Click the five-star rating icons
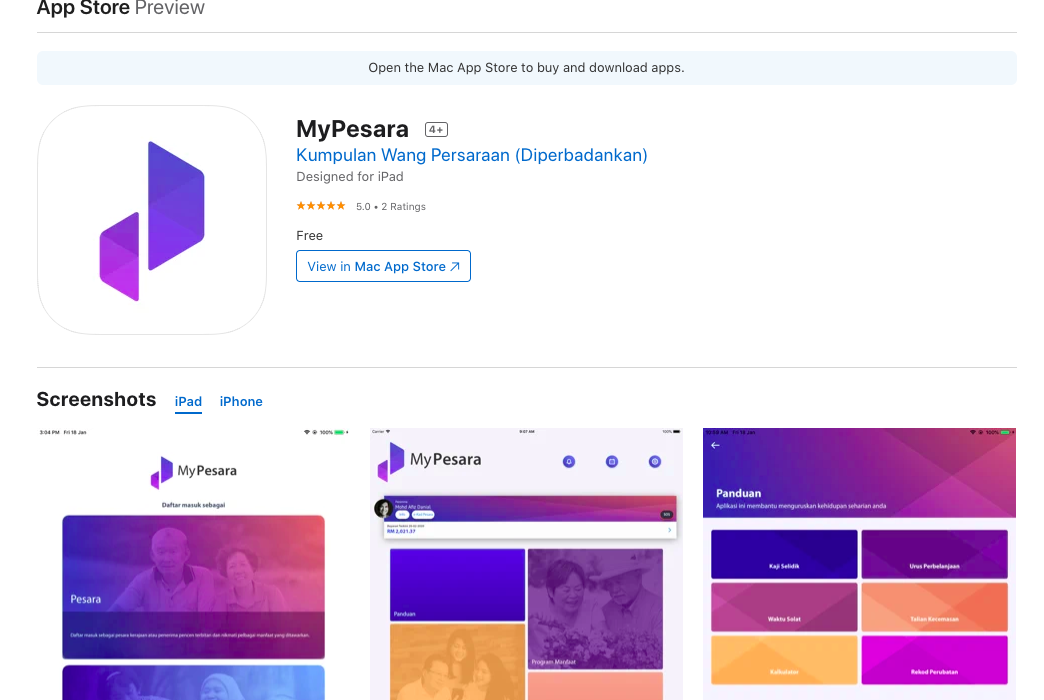1044x700 pixels. [x=321, y=206]
